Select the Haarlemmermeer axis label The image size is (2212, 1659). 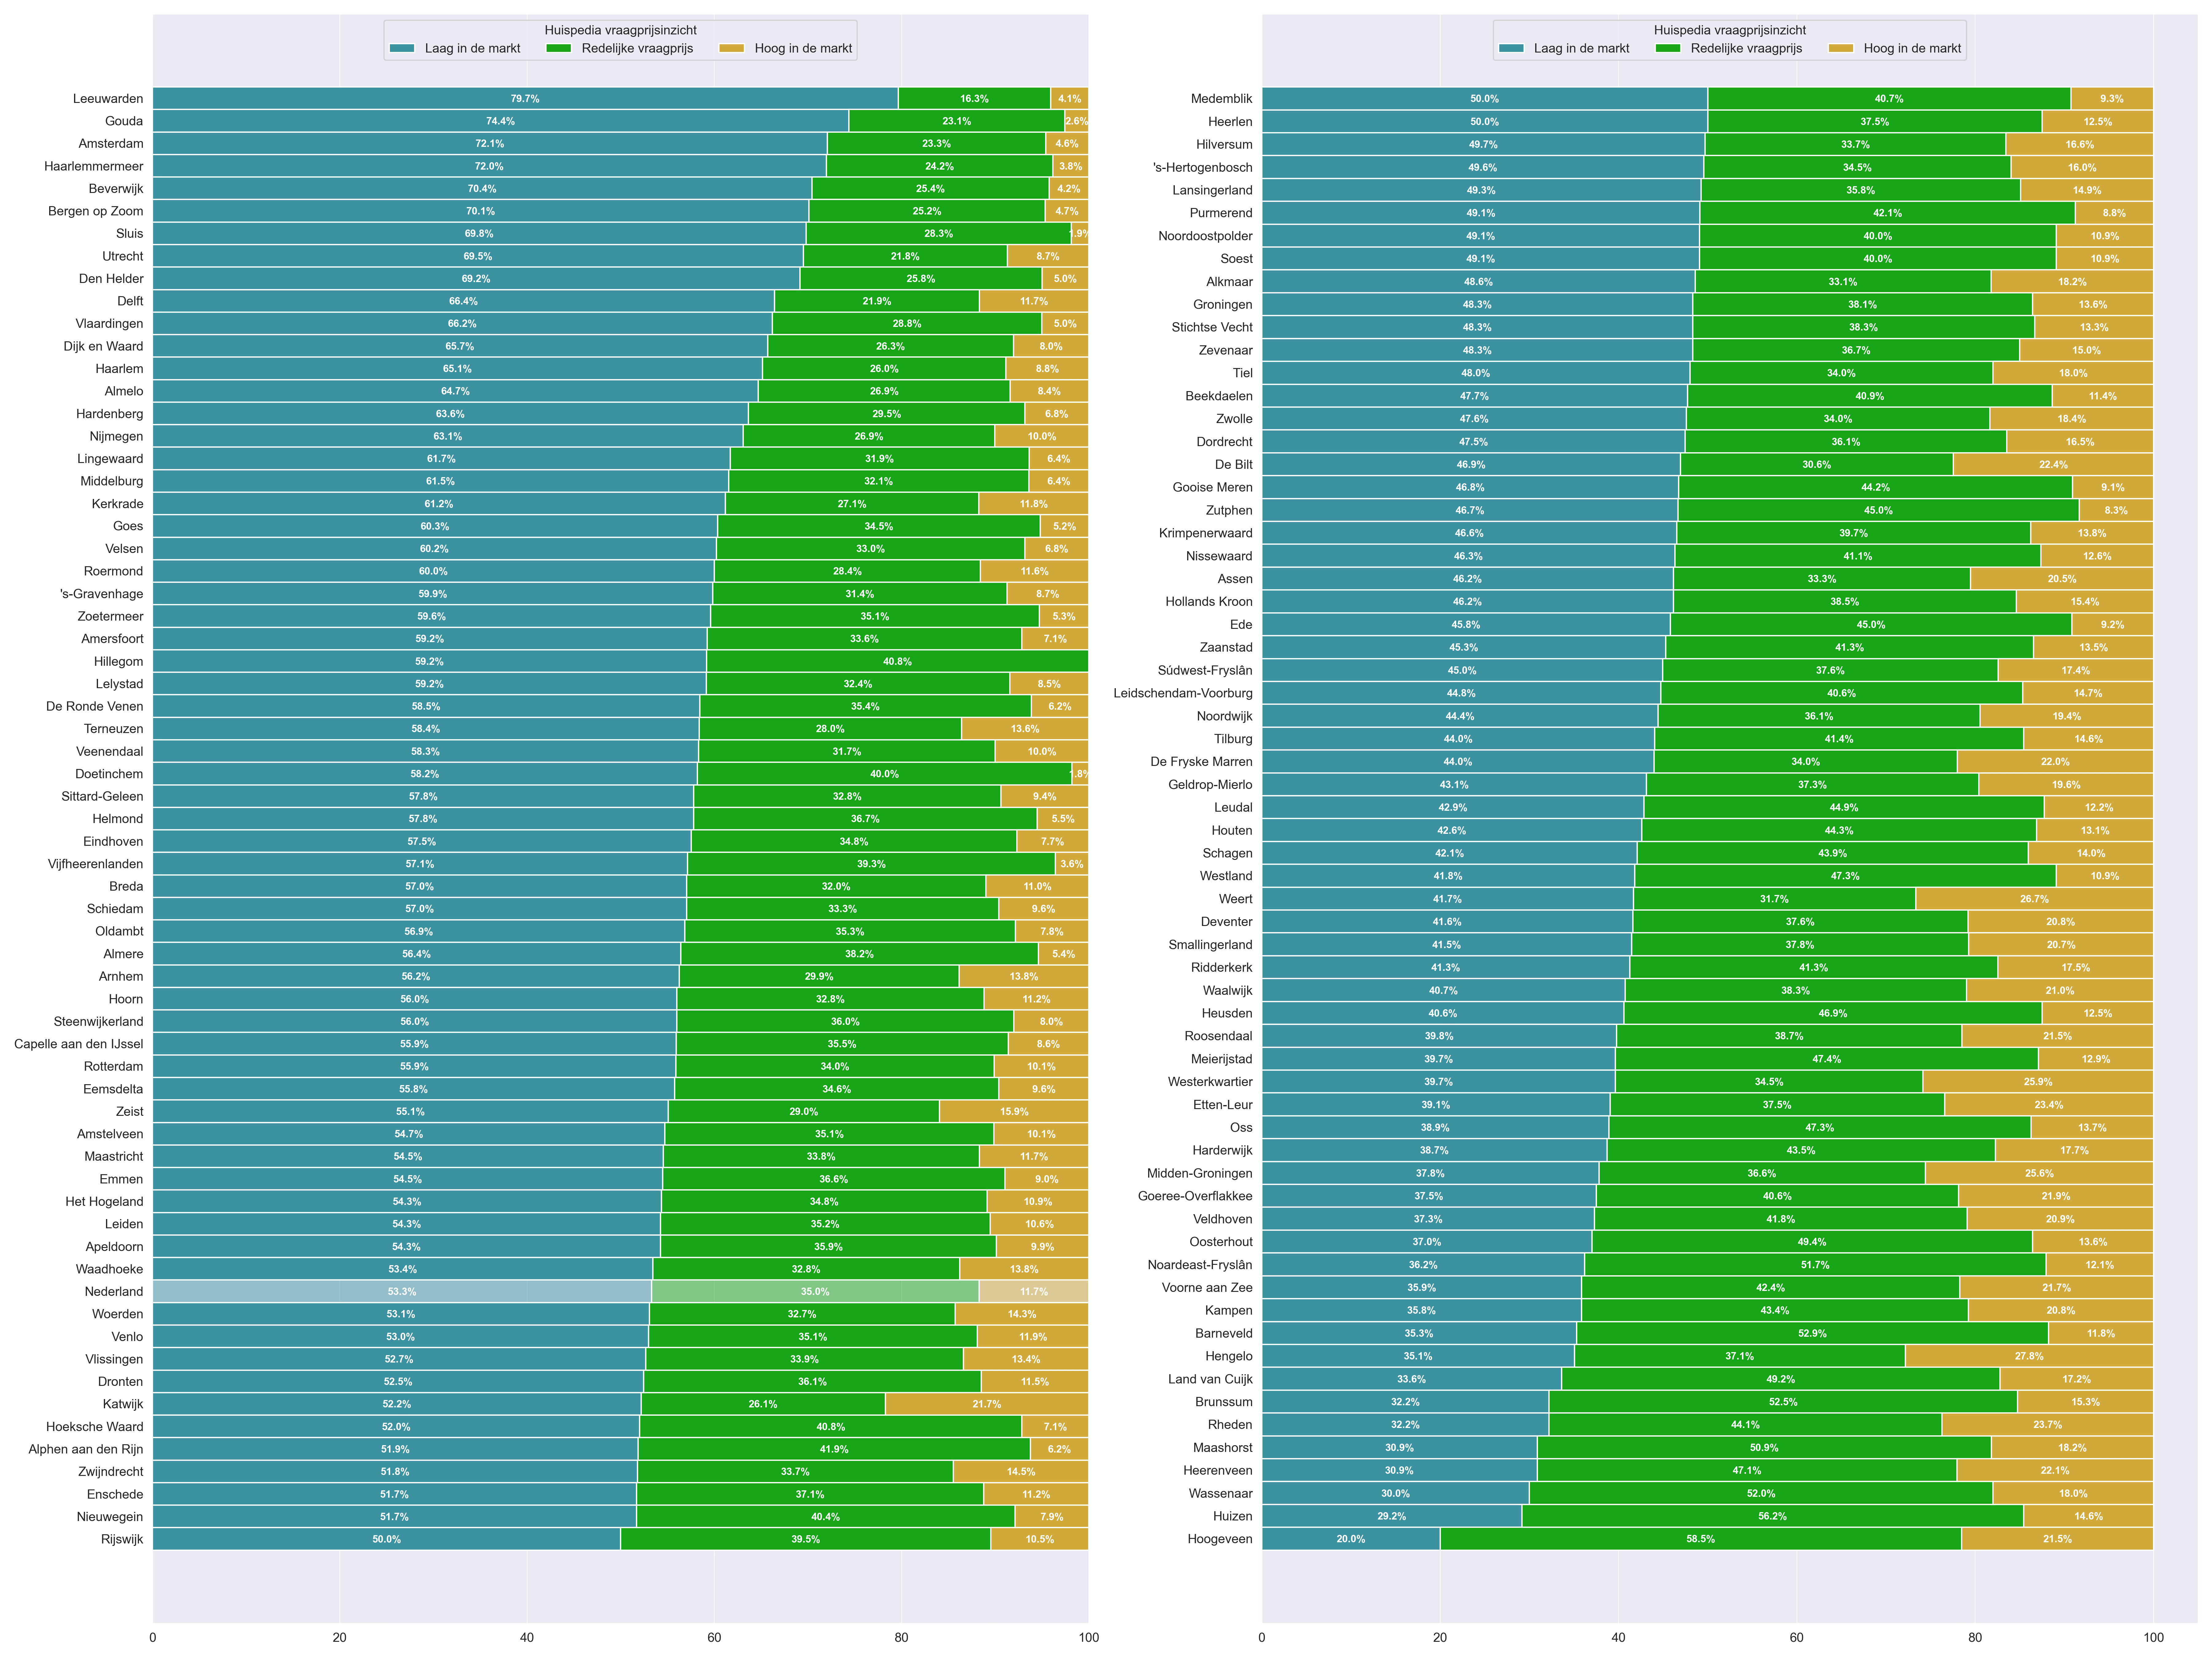(x=94, y=166)
